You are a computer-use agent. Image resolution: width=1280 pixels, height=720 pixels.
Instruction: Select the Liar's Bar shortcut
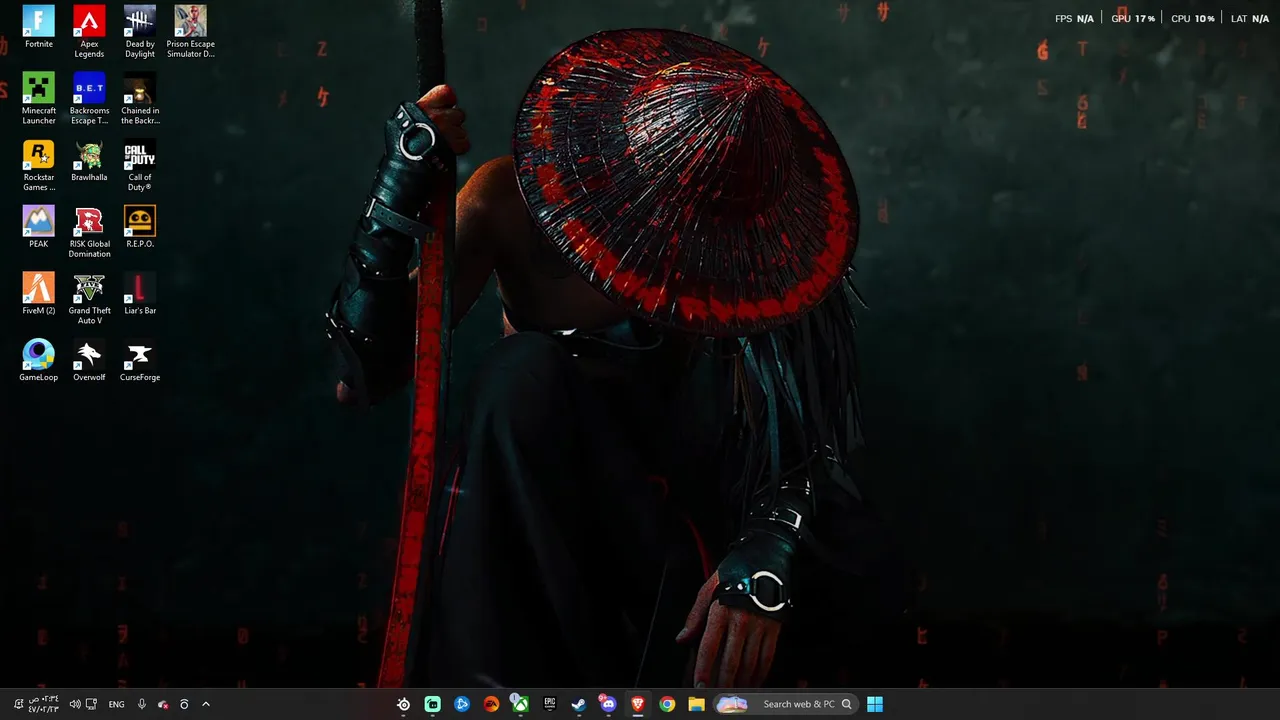pos(140,294)
